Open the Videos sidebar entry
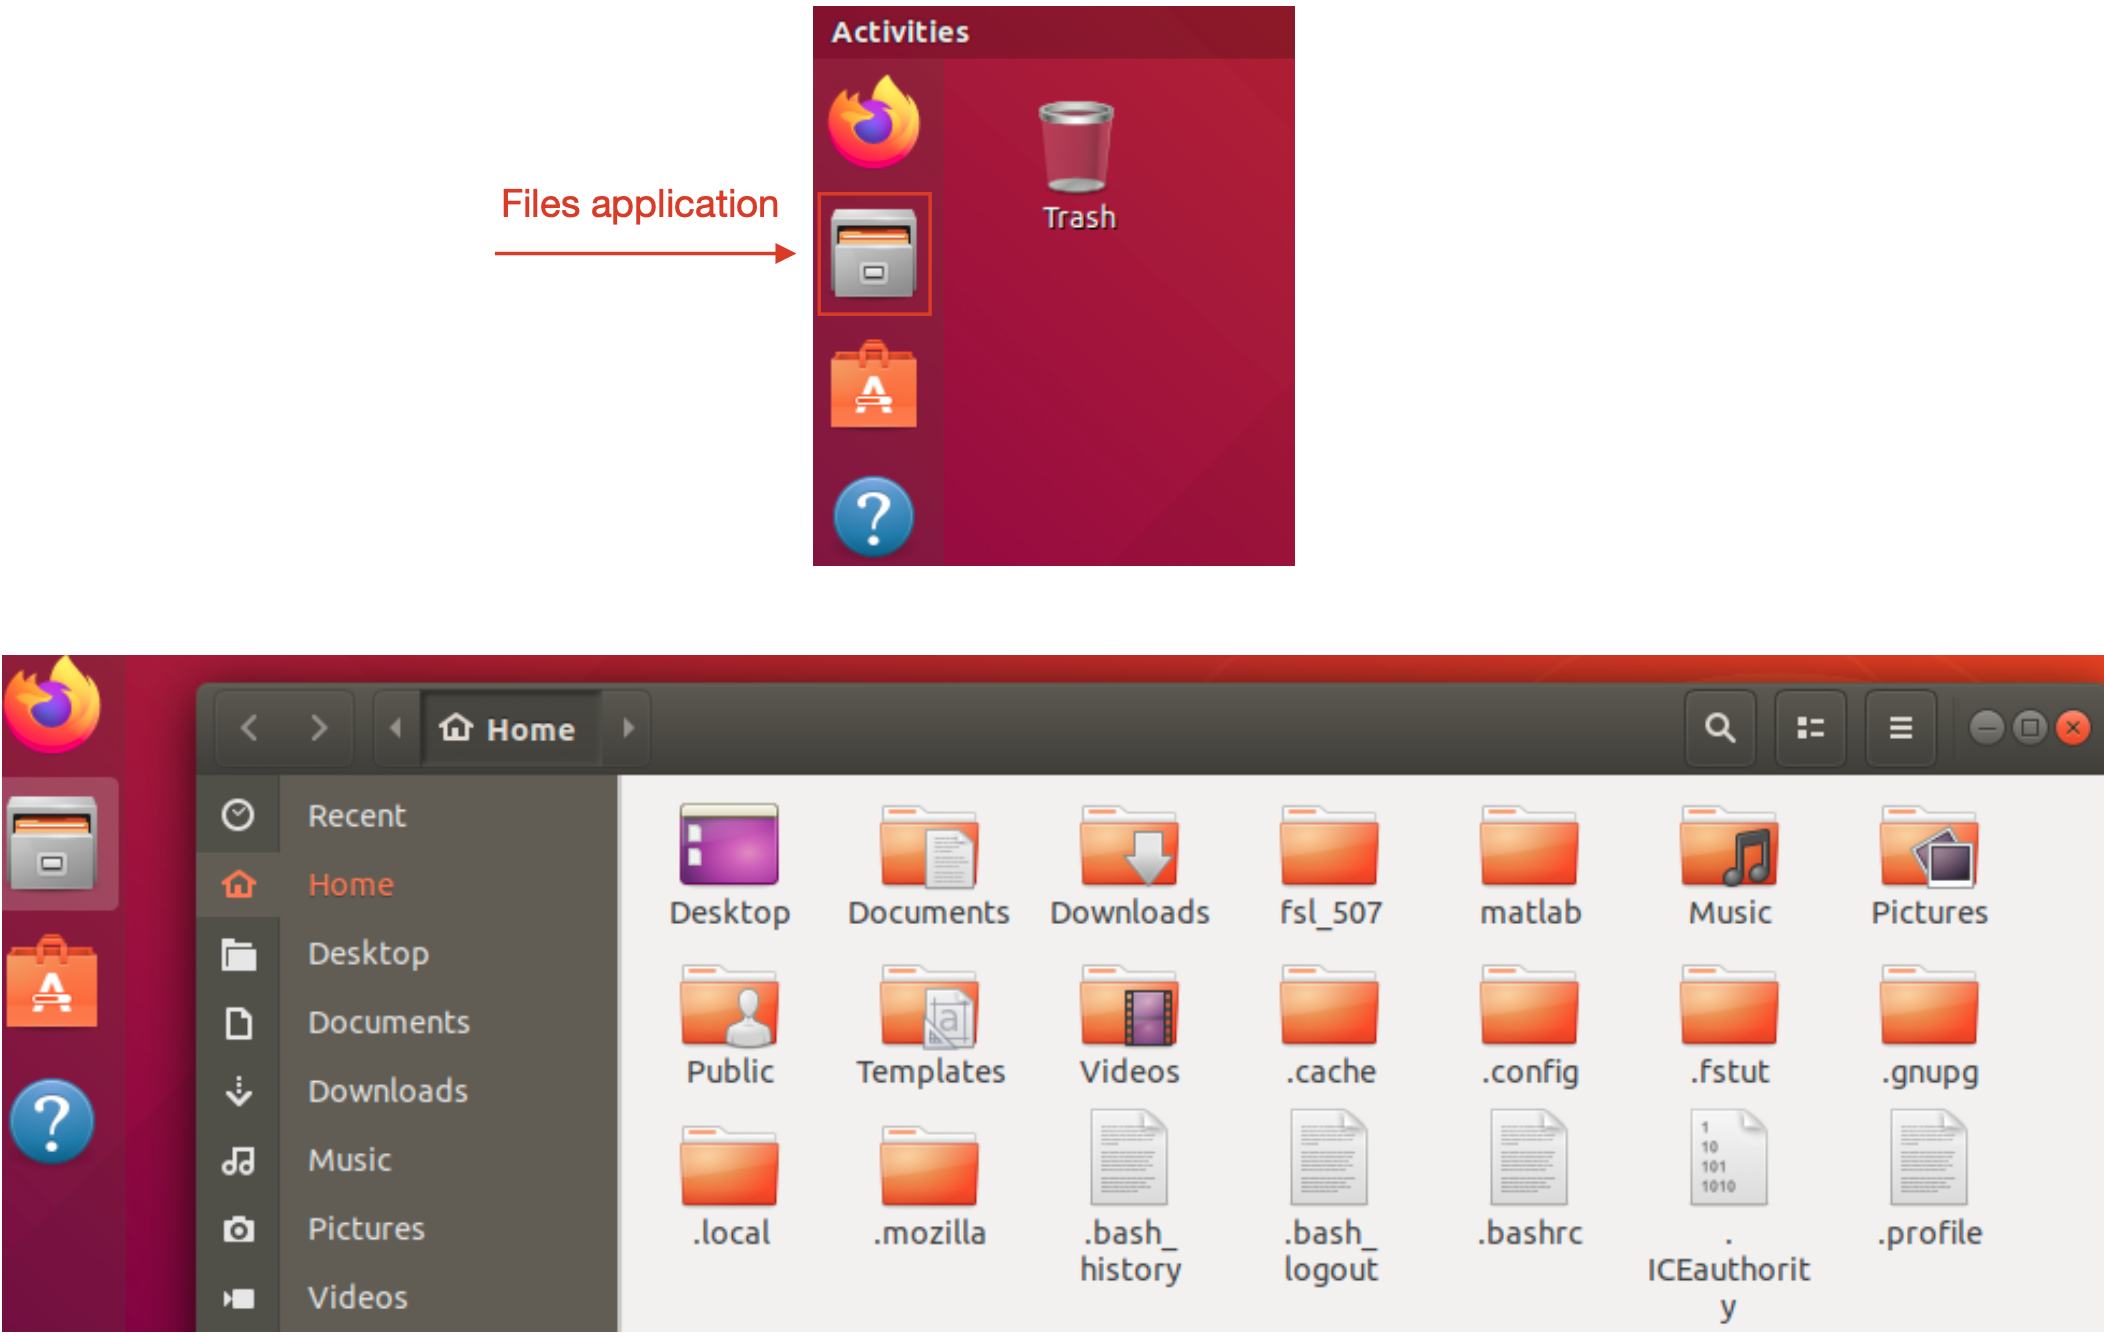Viewport: 2104px width, 1336px height. [357, 1297]
